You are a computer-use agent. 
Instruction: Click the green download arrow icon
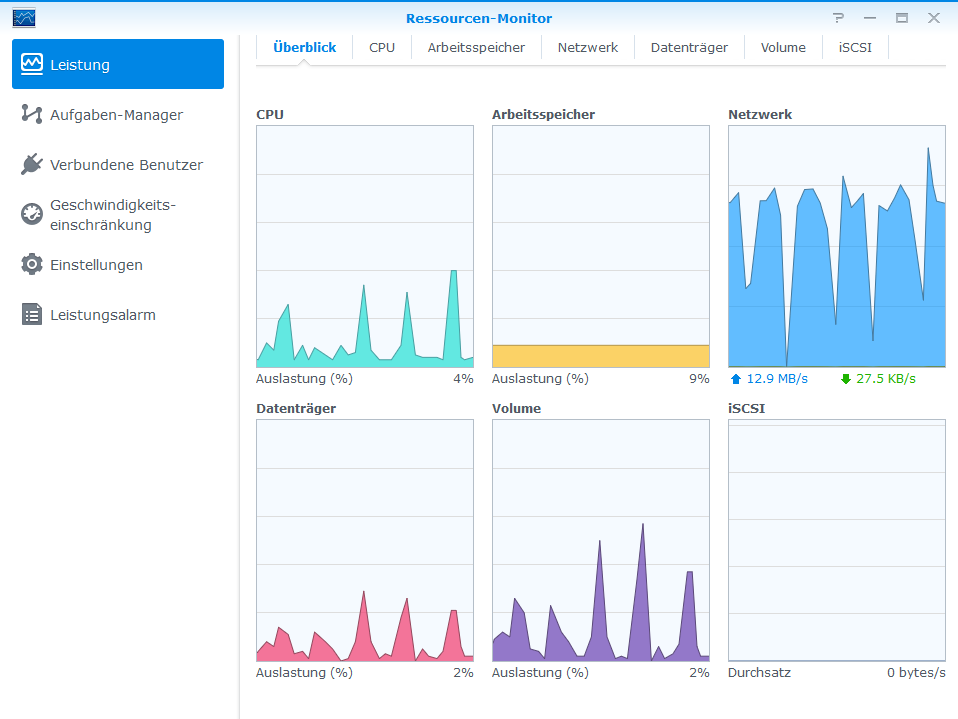point(846,379)
